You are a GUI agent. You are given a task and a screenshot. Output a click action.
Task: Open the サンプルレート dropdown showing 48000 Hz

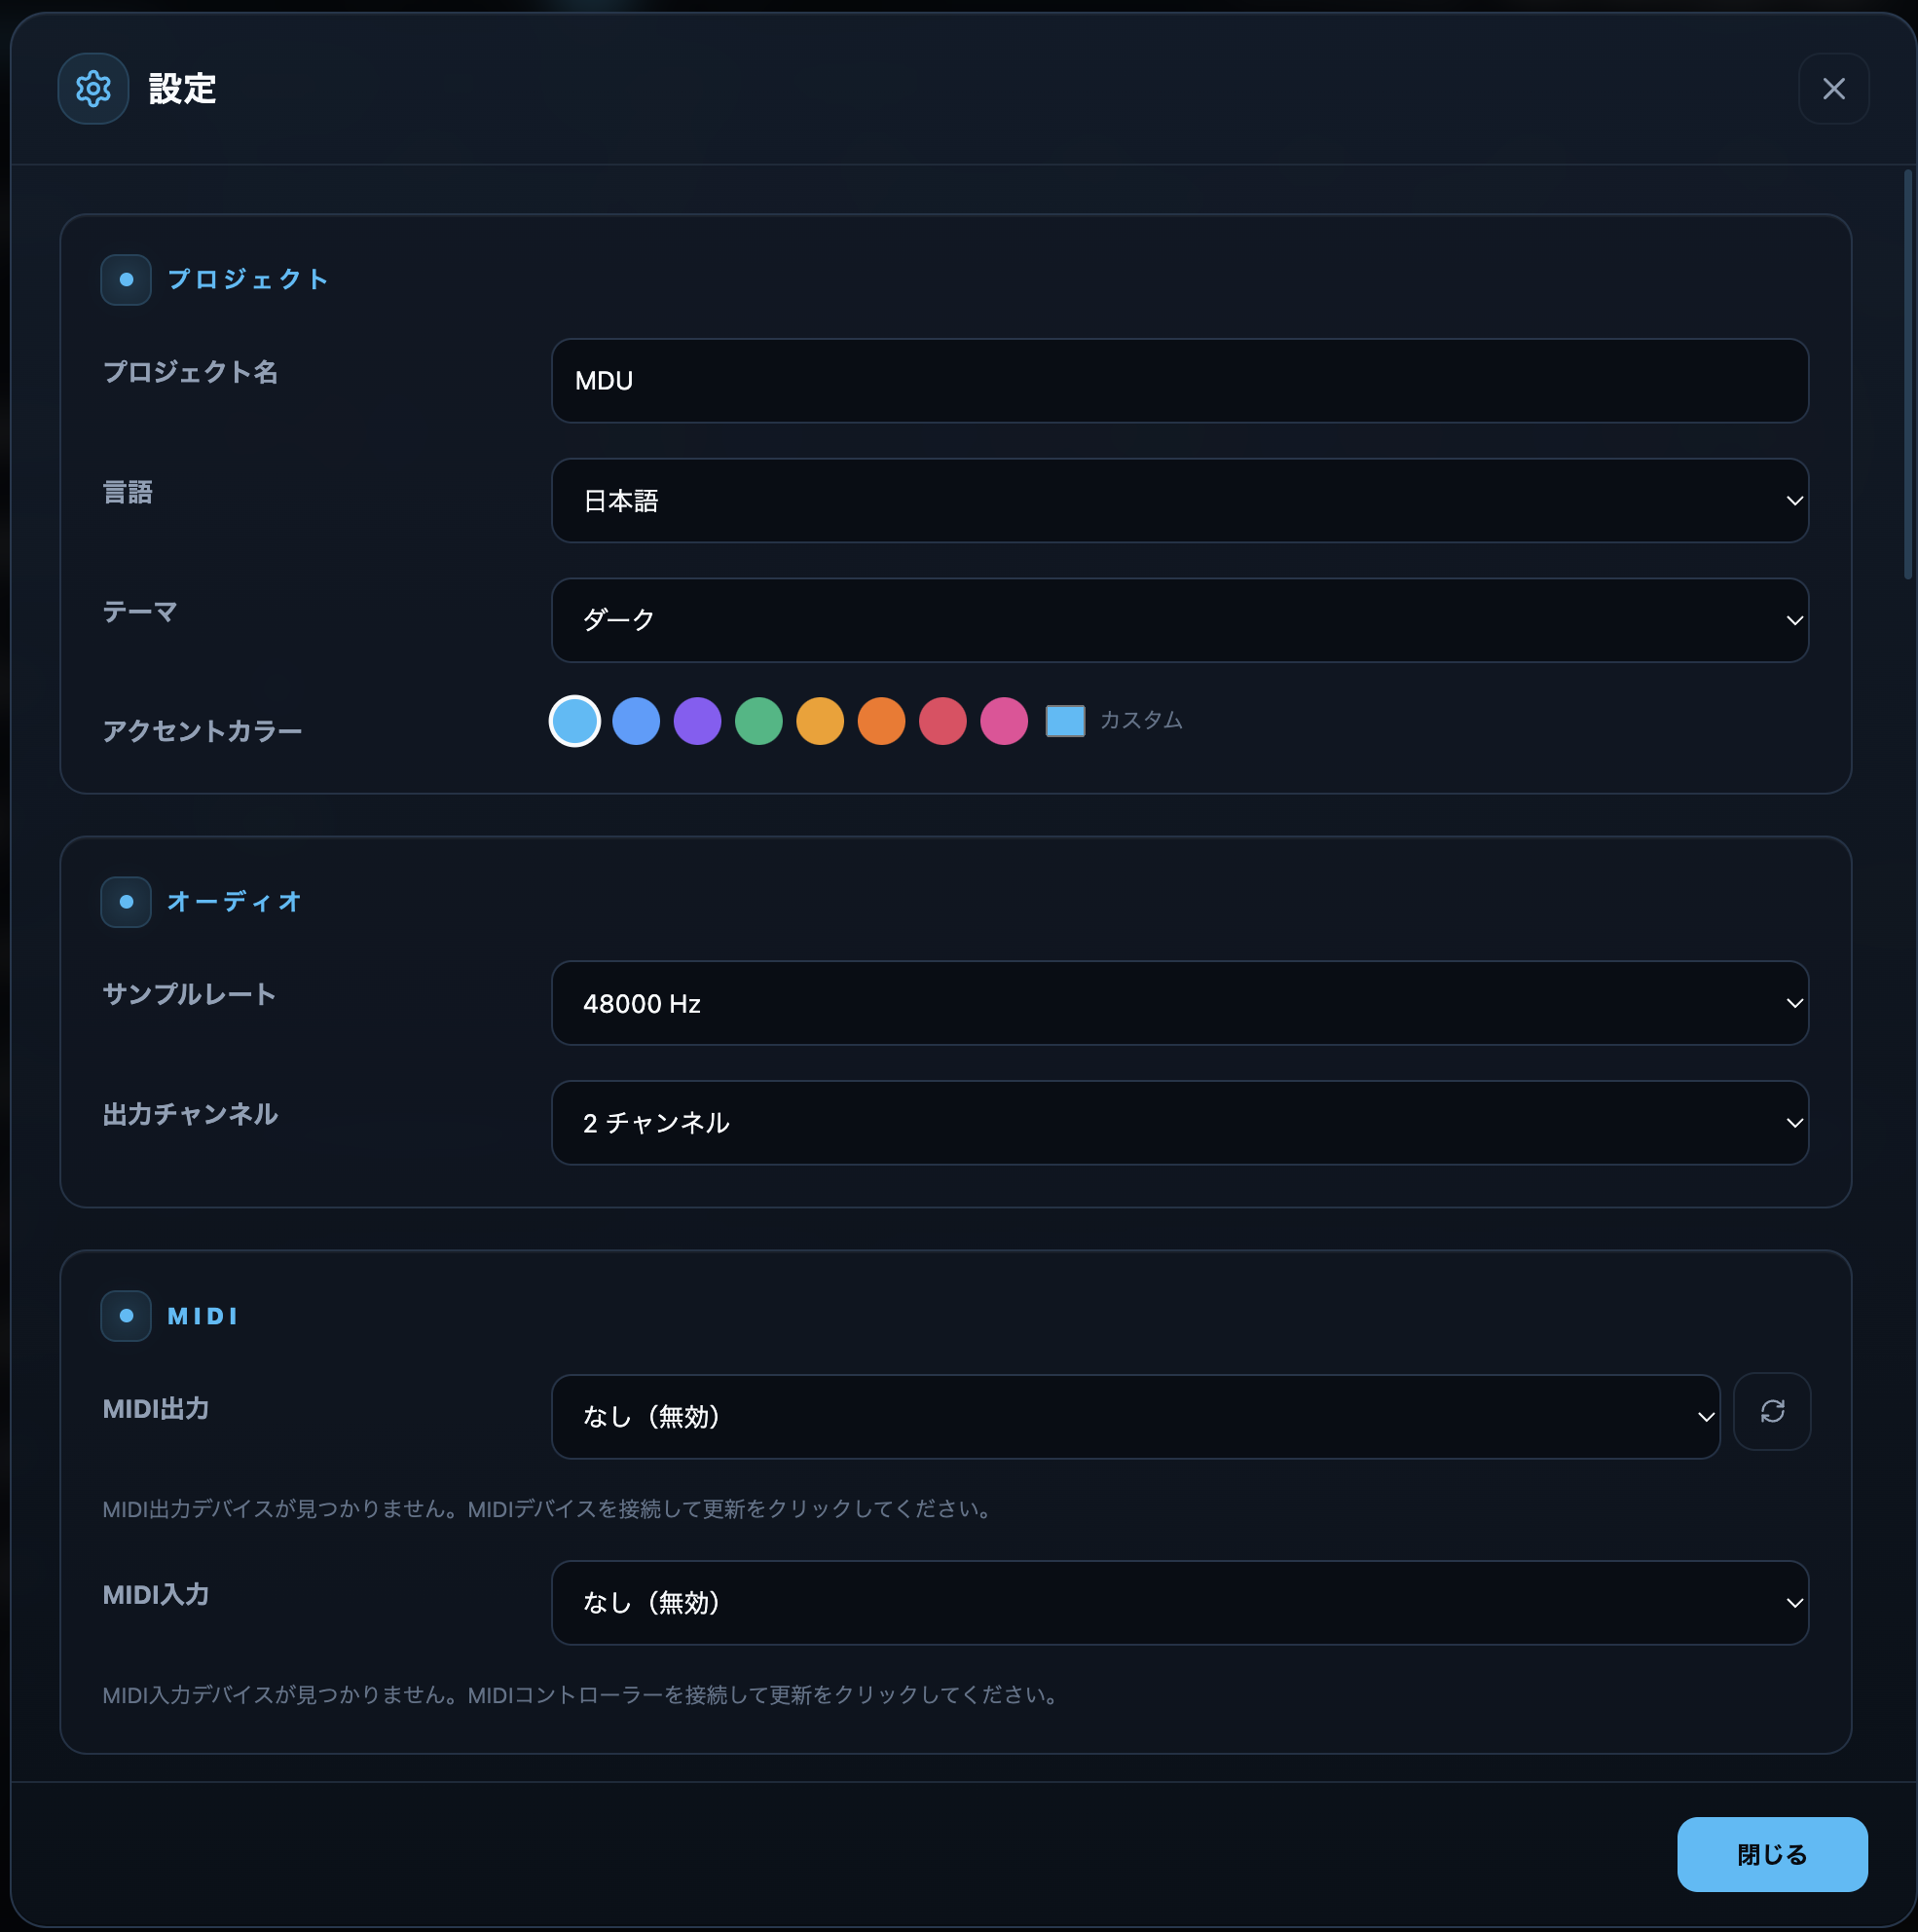(1180, 1003)
